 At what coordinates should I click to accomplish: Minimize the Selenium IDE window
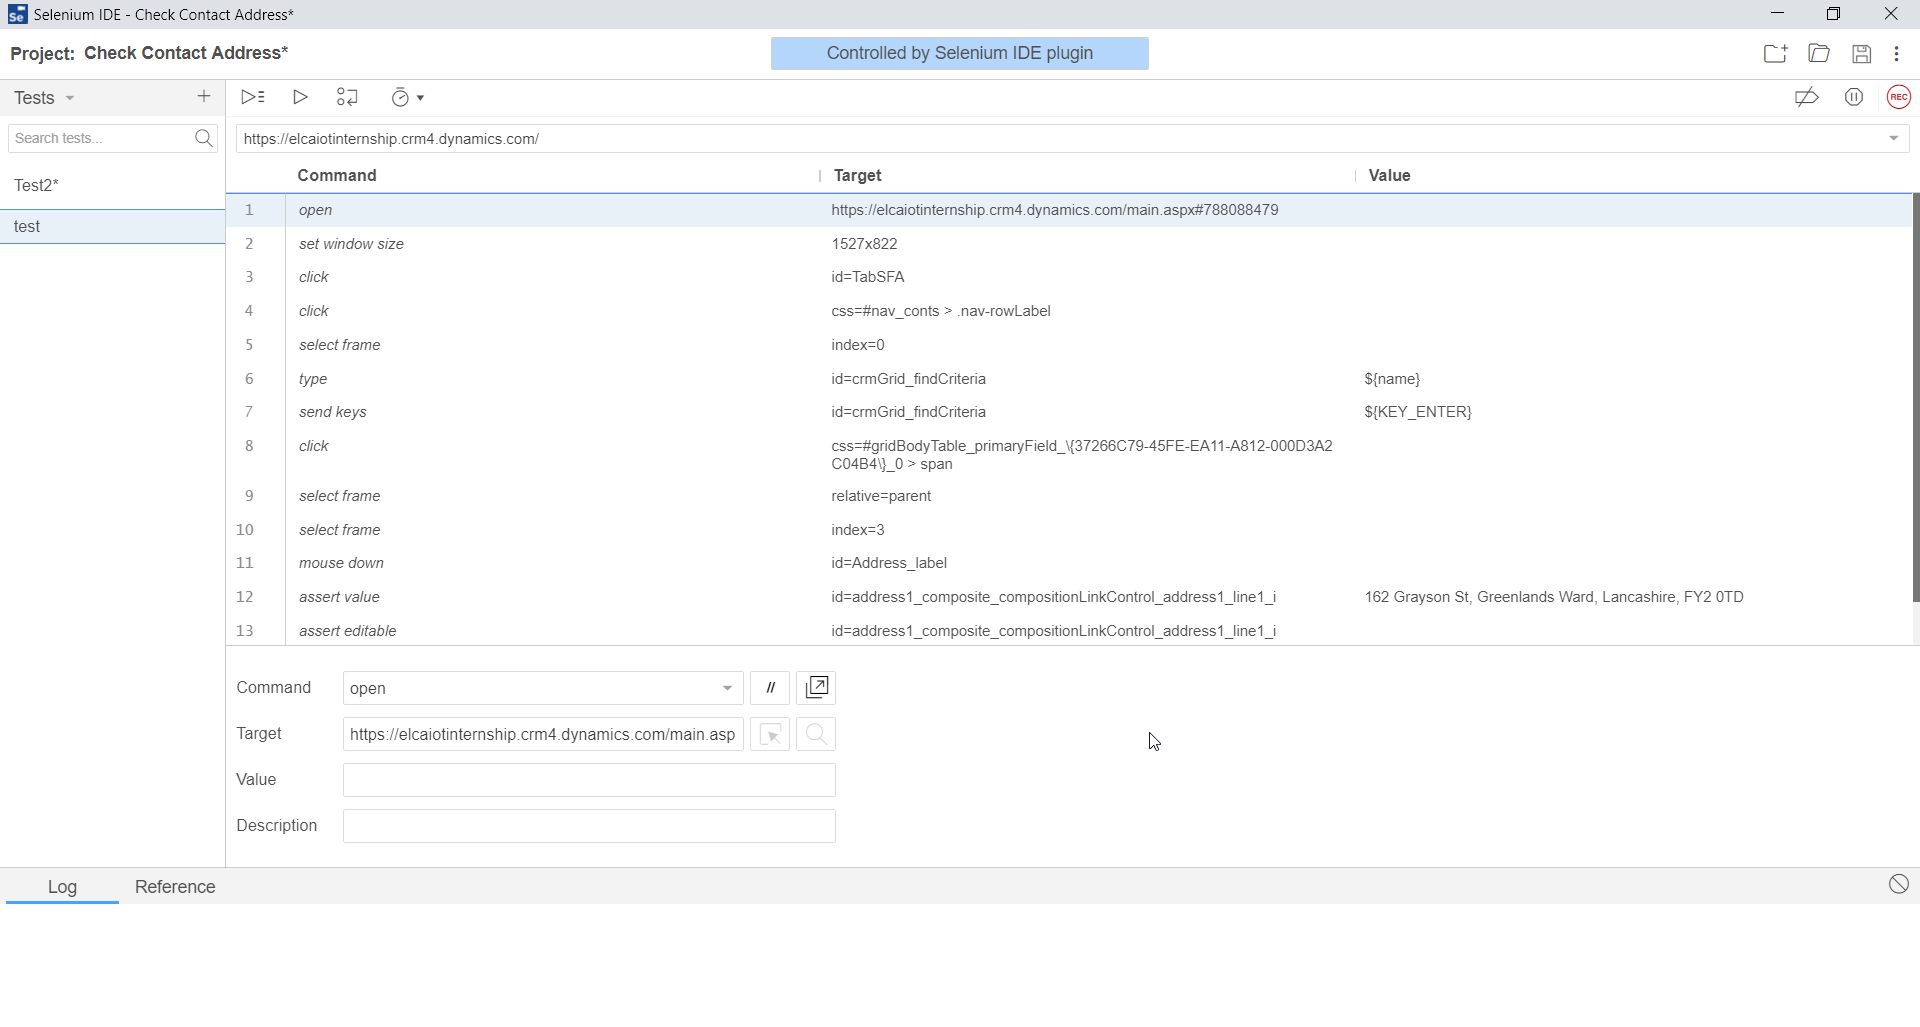(1777, 14)
